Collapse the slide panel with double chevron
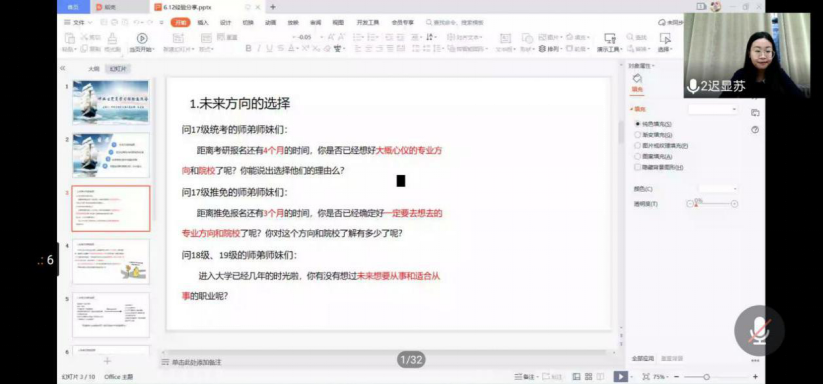The height and width of the screenshot is (384, 823). pos(62,68)
